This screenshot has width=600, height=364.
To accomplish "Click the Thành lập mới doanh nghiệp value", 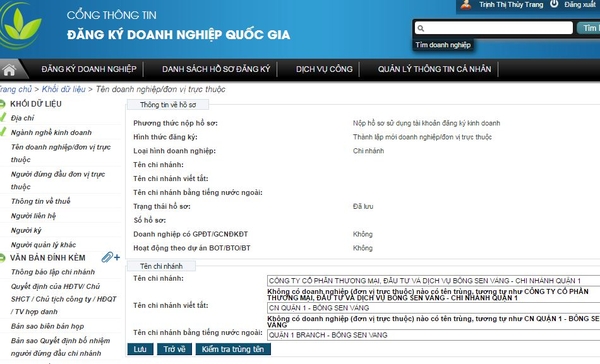I will (422, 137).
